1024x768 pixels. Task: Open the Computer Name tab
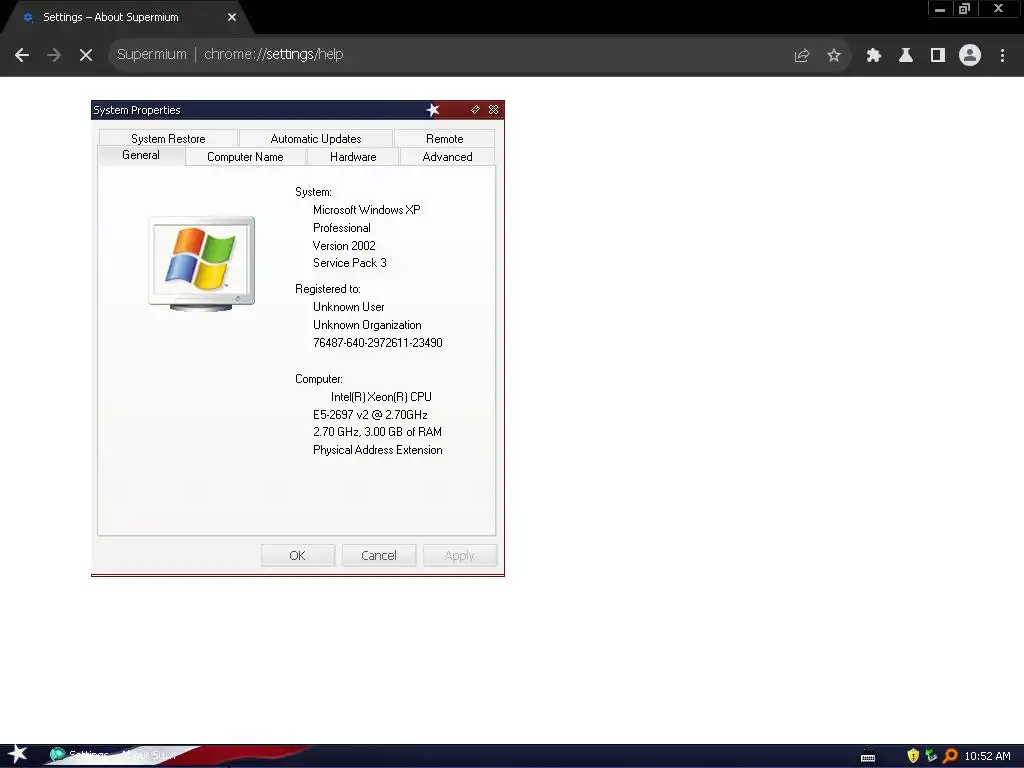coord(245,157)
